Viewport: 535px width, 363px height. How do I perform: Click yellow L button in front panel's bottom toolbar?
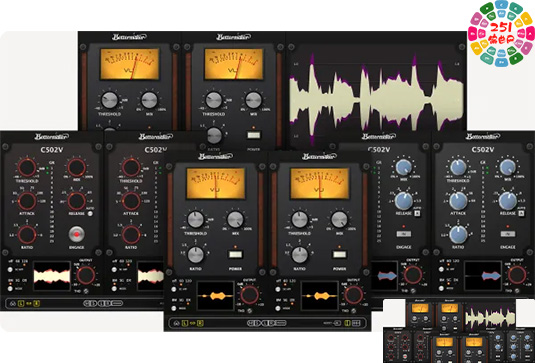(x=185, y=323)
